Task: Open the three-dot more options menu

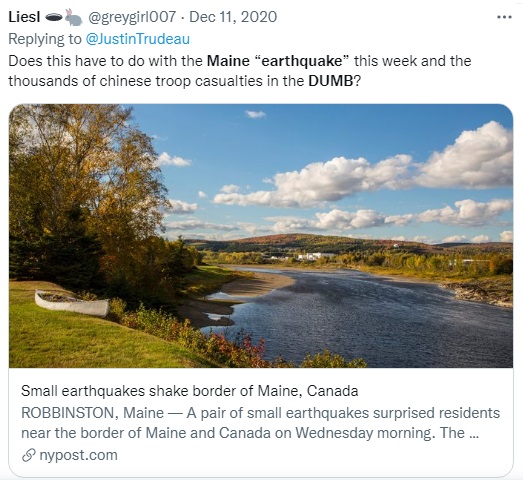Action: [504, 17]
